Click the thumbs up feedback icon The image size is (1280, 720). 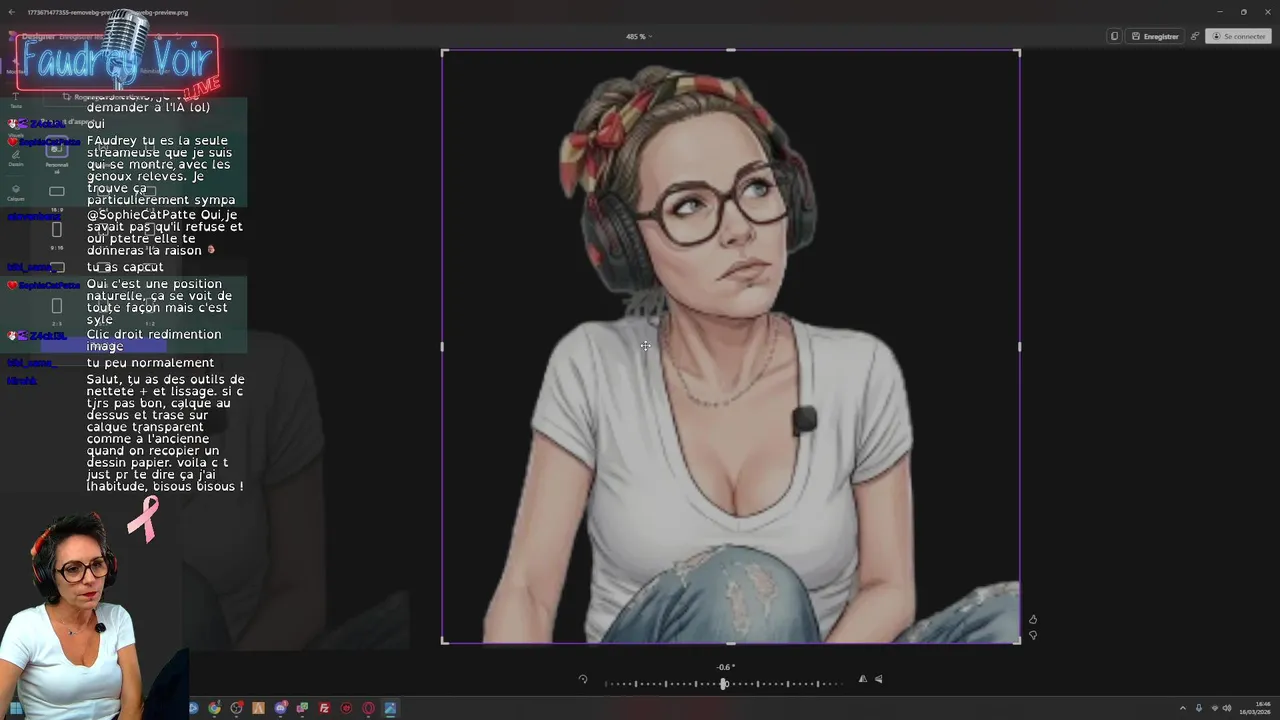(1033, 619)
